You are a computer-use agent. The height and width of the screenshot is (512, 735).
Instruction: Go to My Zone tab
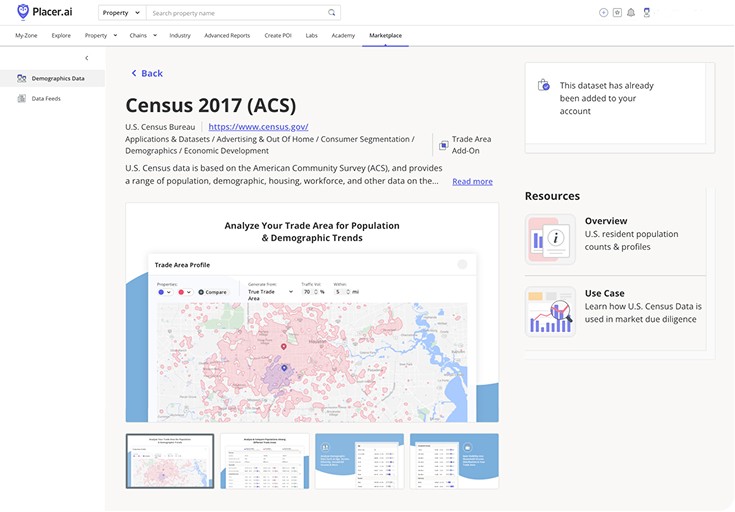[26, 35]
